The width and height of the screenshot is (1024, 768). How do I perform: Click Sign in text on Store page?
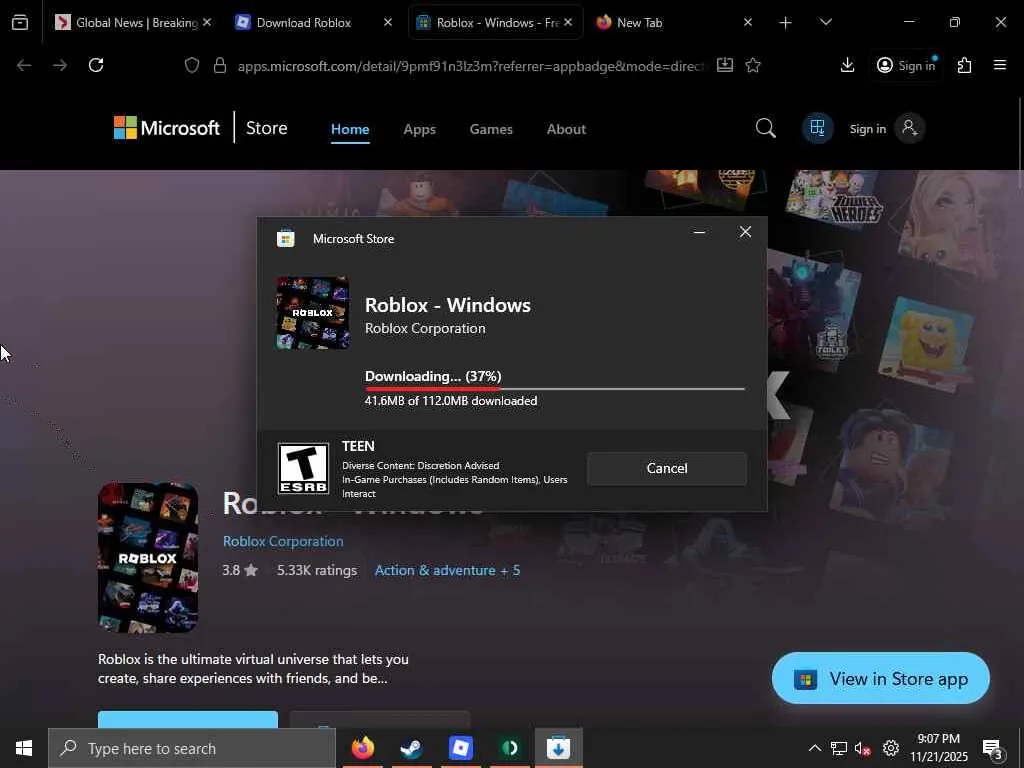pyautogui.click(x=867, y=129)
